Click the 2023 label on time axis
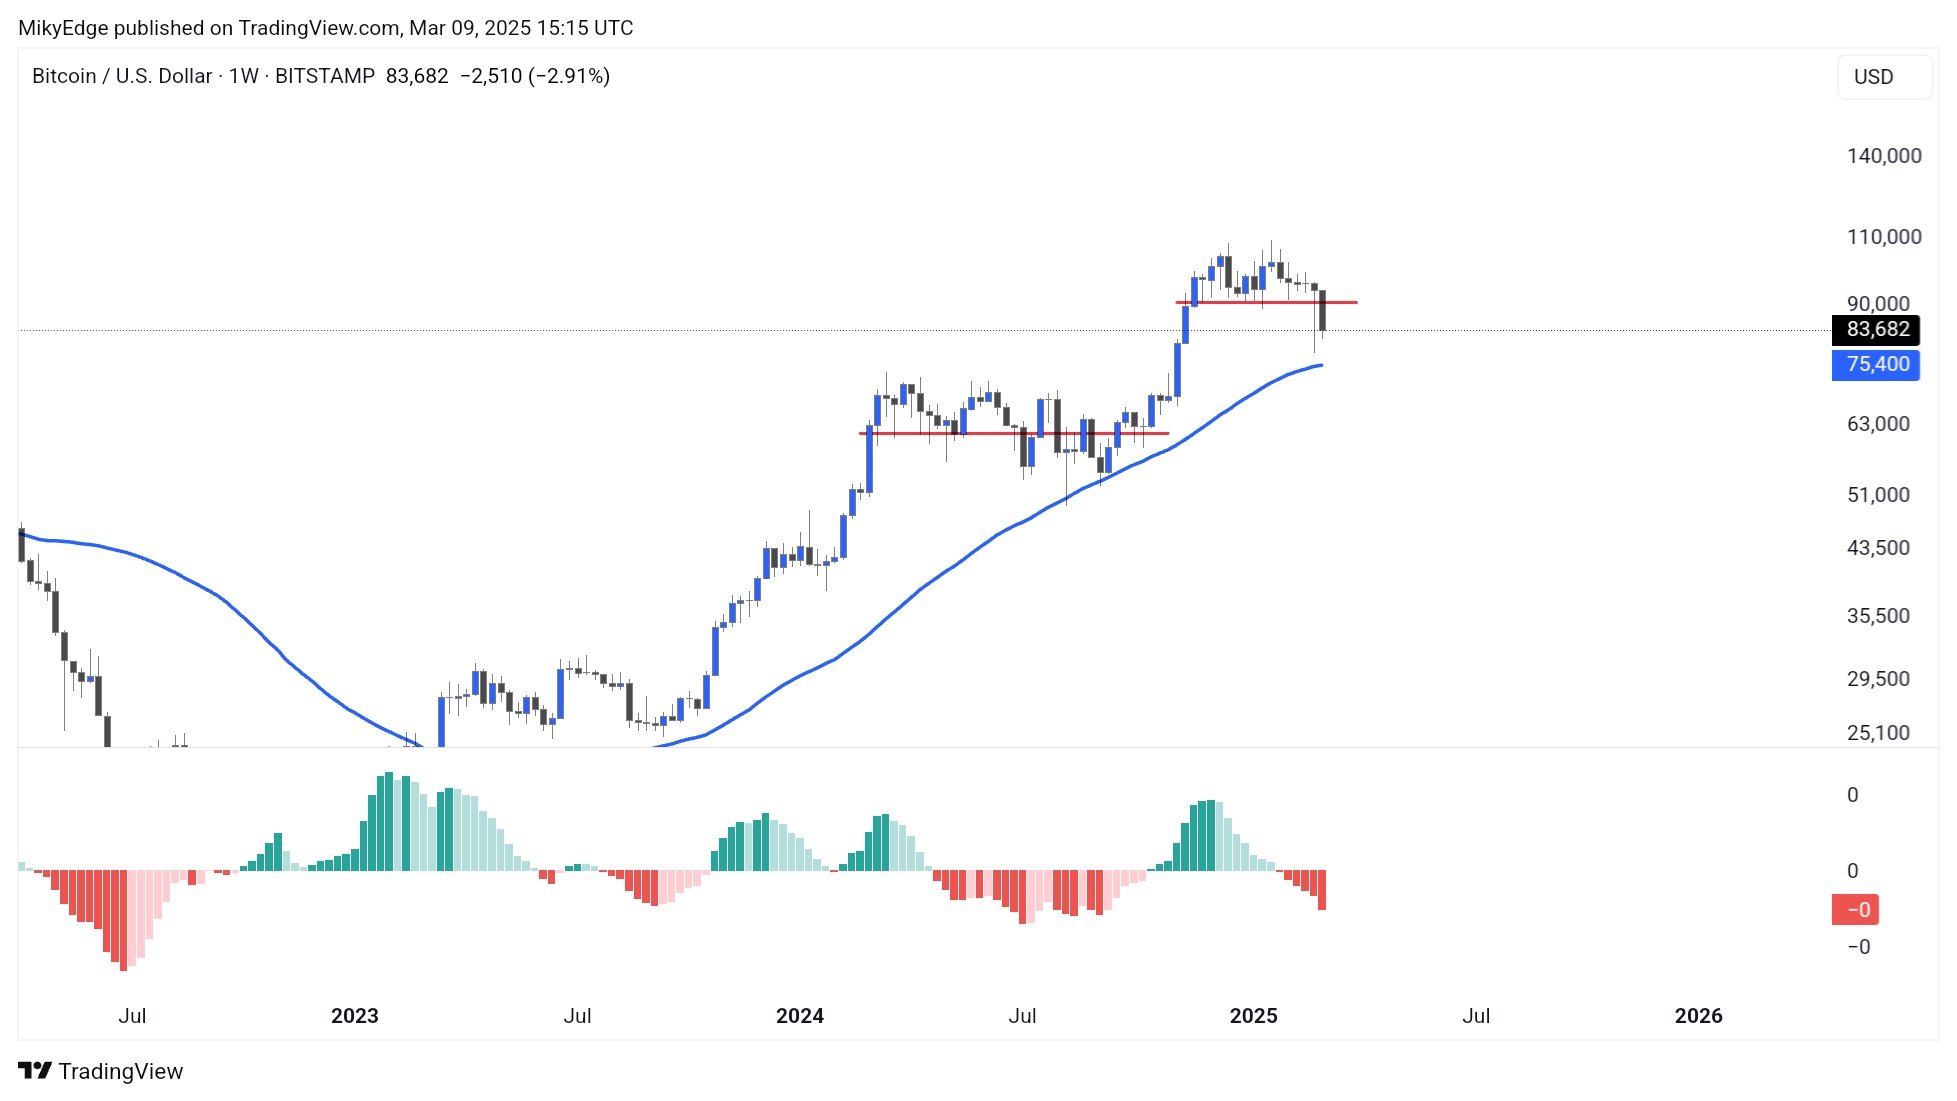 pyautogui.click(x=355, y=1016)
